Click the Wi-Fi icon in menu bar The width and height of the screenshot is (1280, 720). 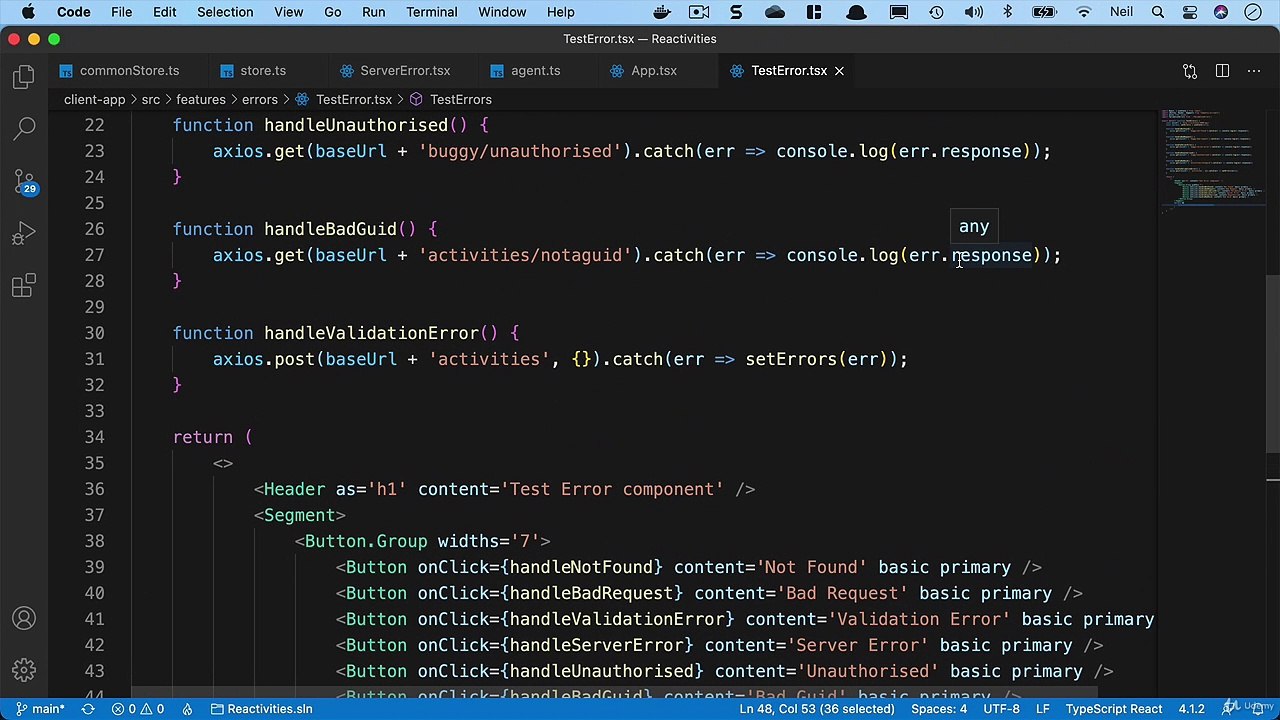click(x=1084, y=12)
